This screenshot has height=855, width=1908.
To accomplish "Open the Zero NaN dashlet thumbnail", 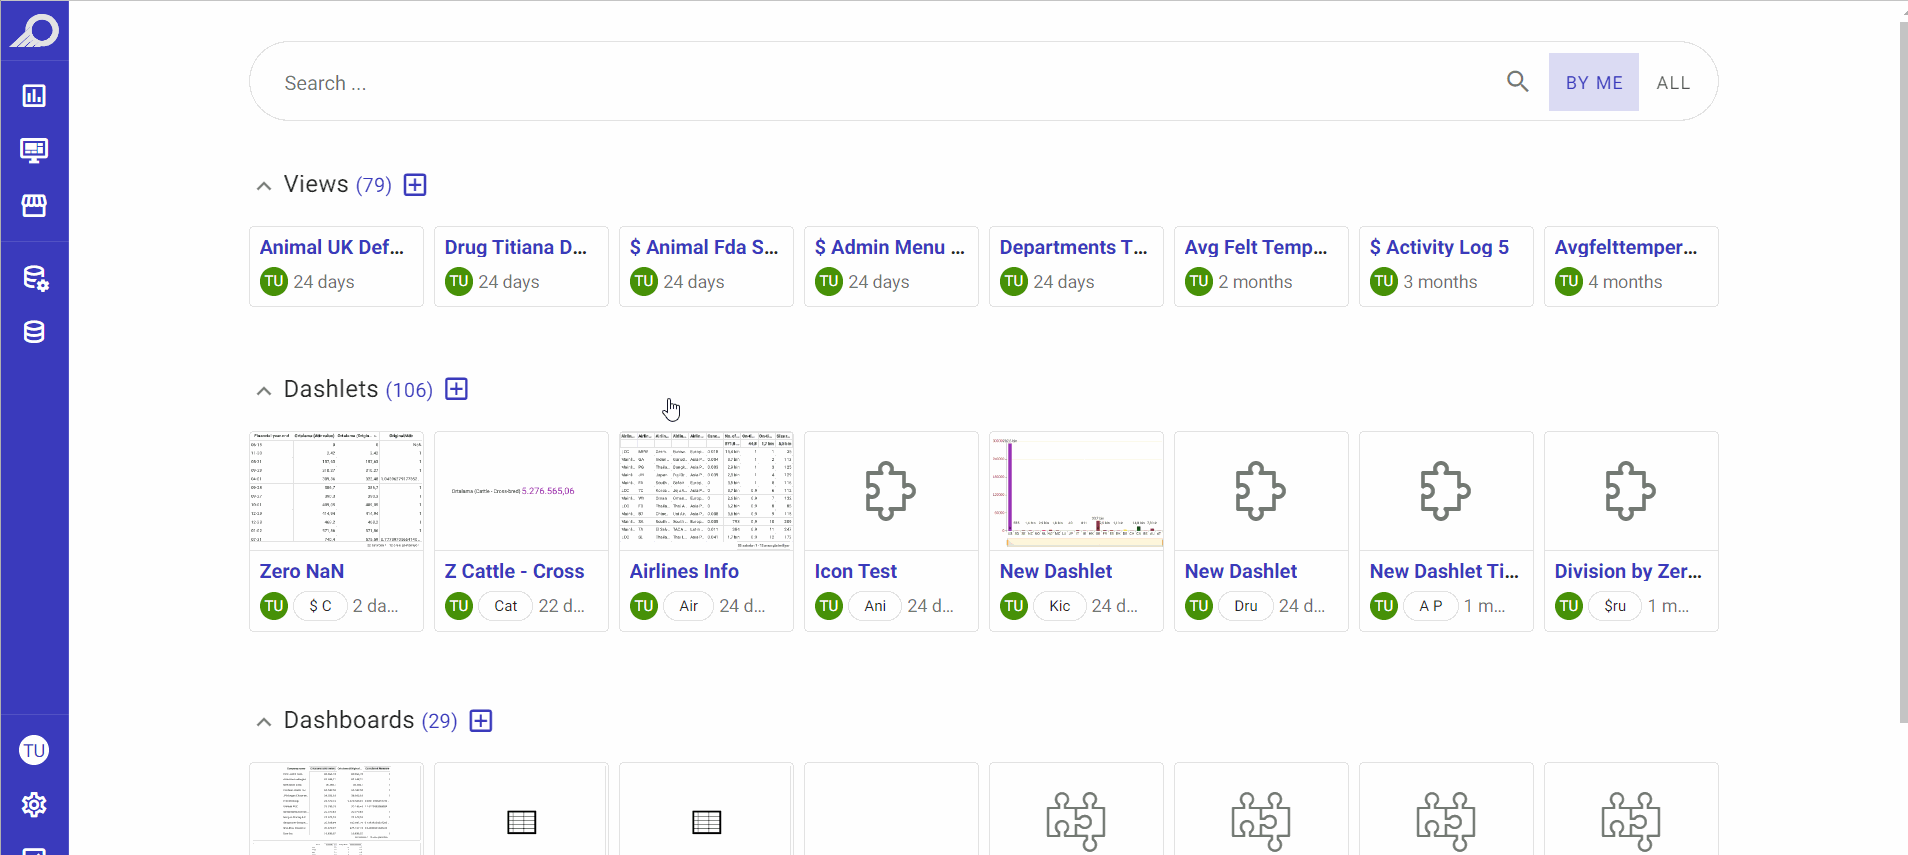I will pos(336,491).
